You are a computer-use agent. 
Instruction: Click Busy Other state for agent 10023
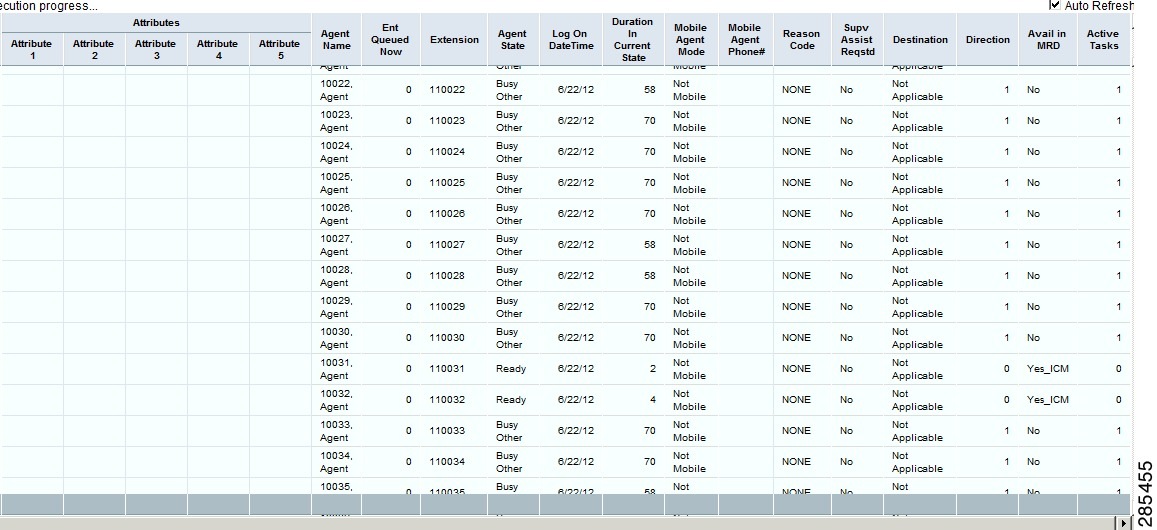click(x=509, y=121)
